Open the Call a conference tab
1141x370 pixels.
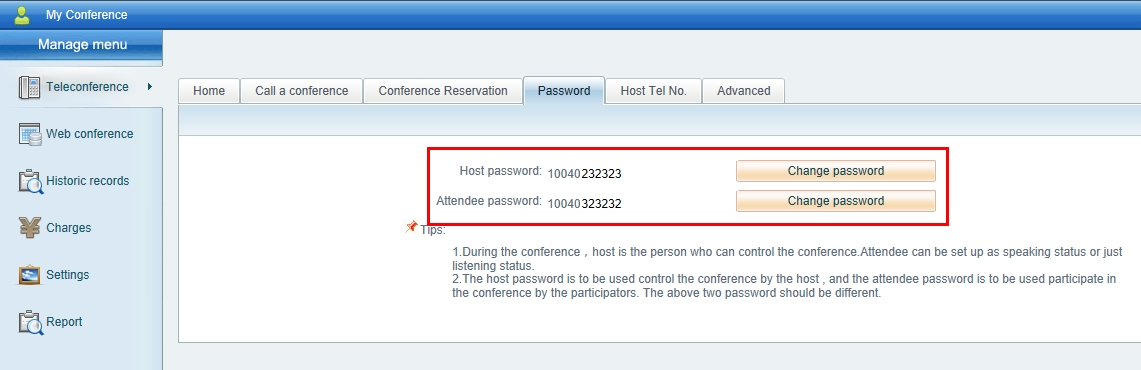[301, 91]
